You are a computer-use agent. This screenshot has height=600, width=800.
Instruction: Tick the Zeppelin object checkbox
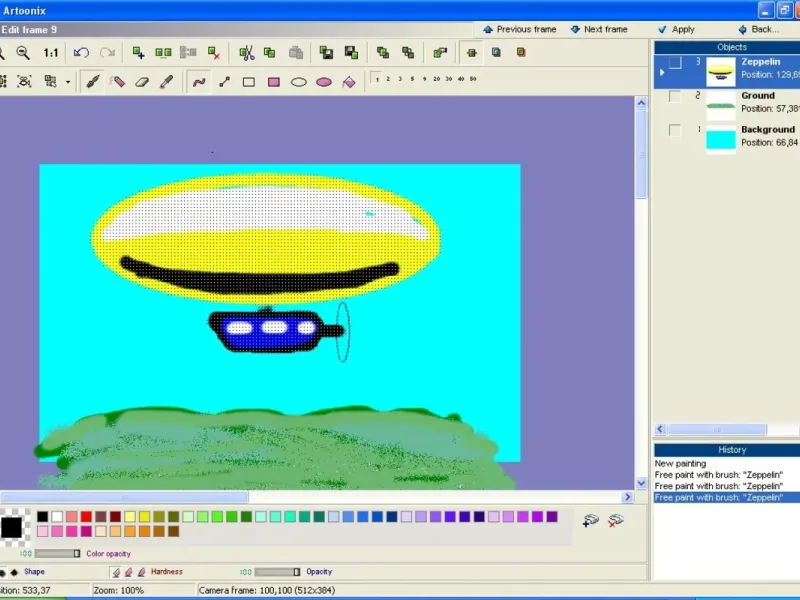click(674, 62)
